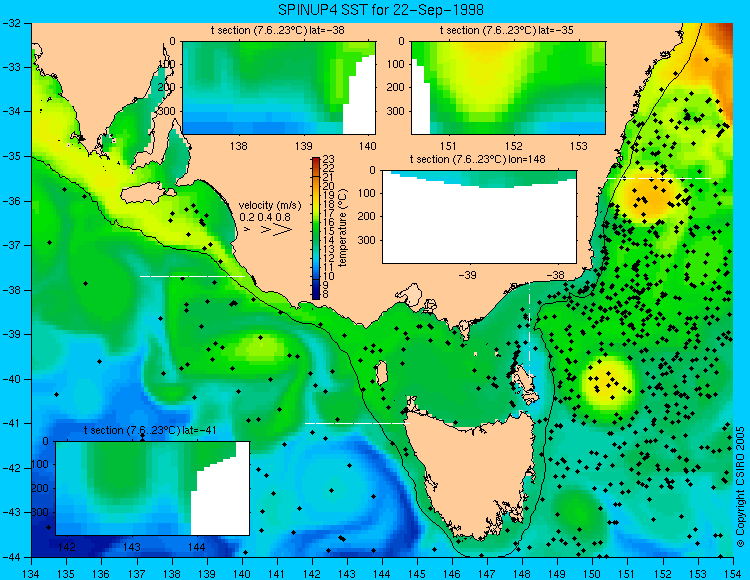Click the title 'SPINUP4 SST for 22-Sep-1998'
The image size is (750, 580).
tap(380, 10)
